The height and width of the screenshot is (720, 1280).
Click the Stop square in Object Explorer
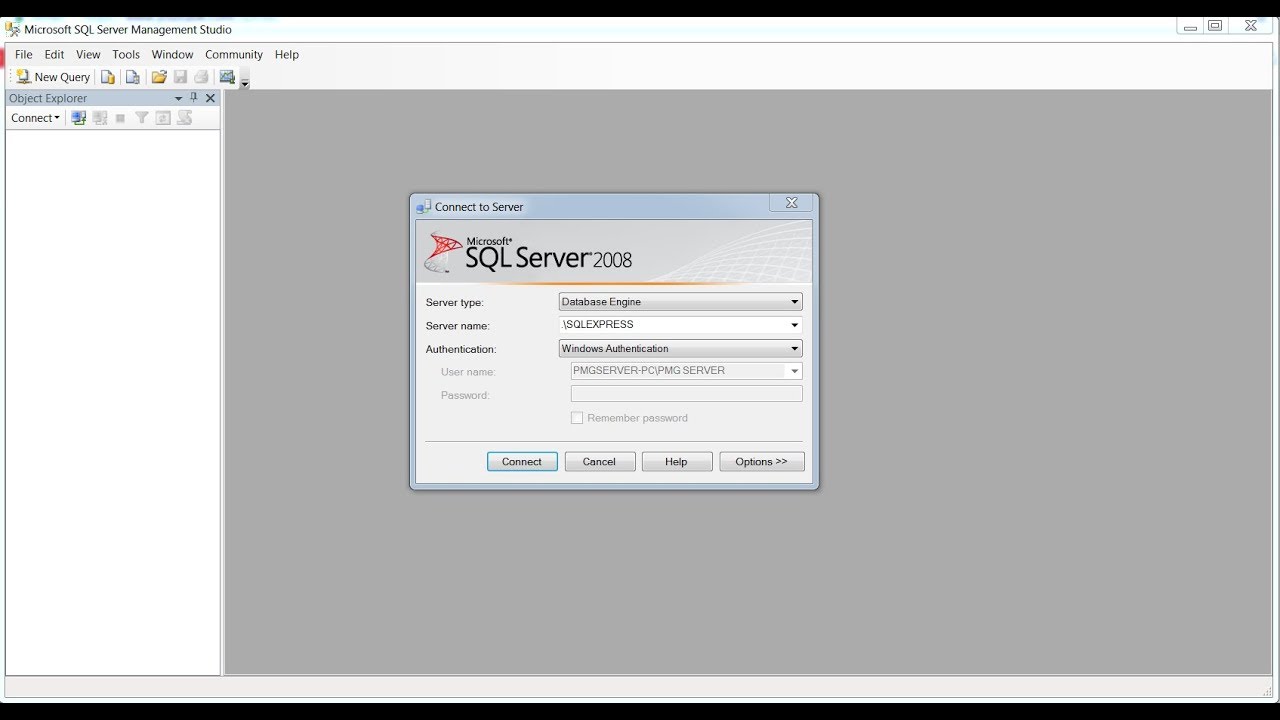120,118
